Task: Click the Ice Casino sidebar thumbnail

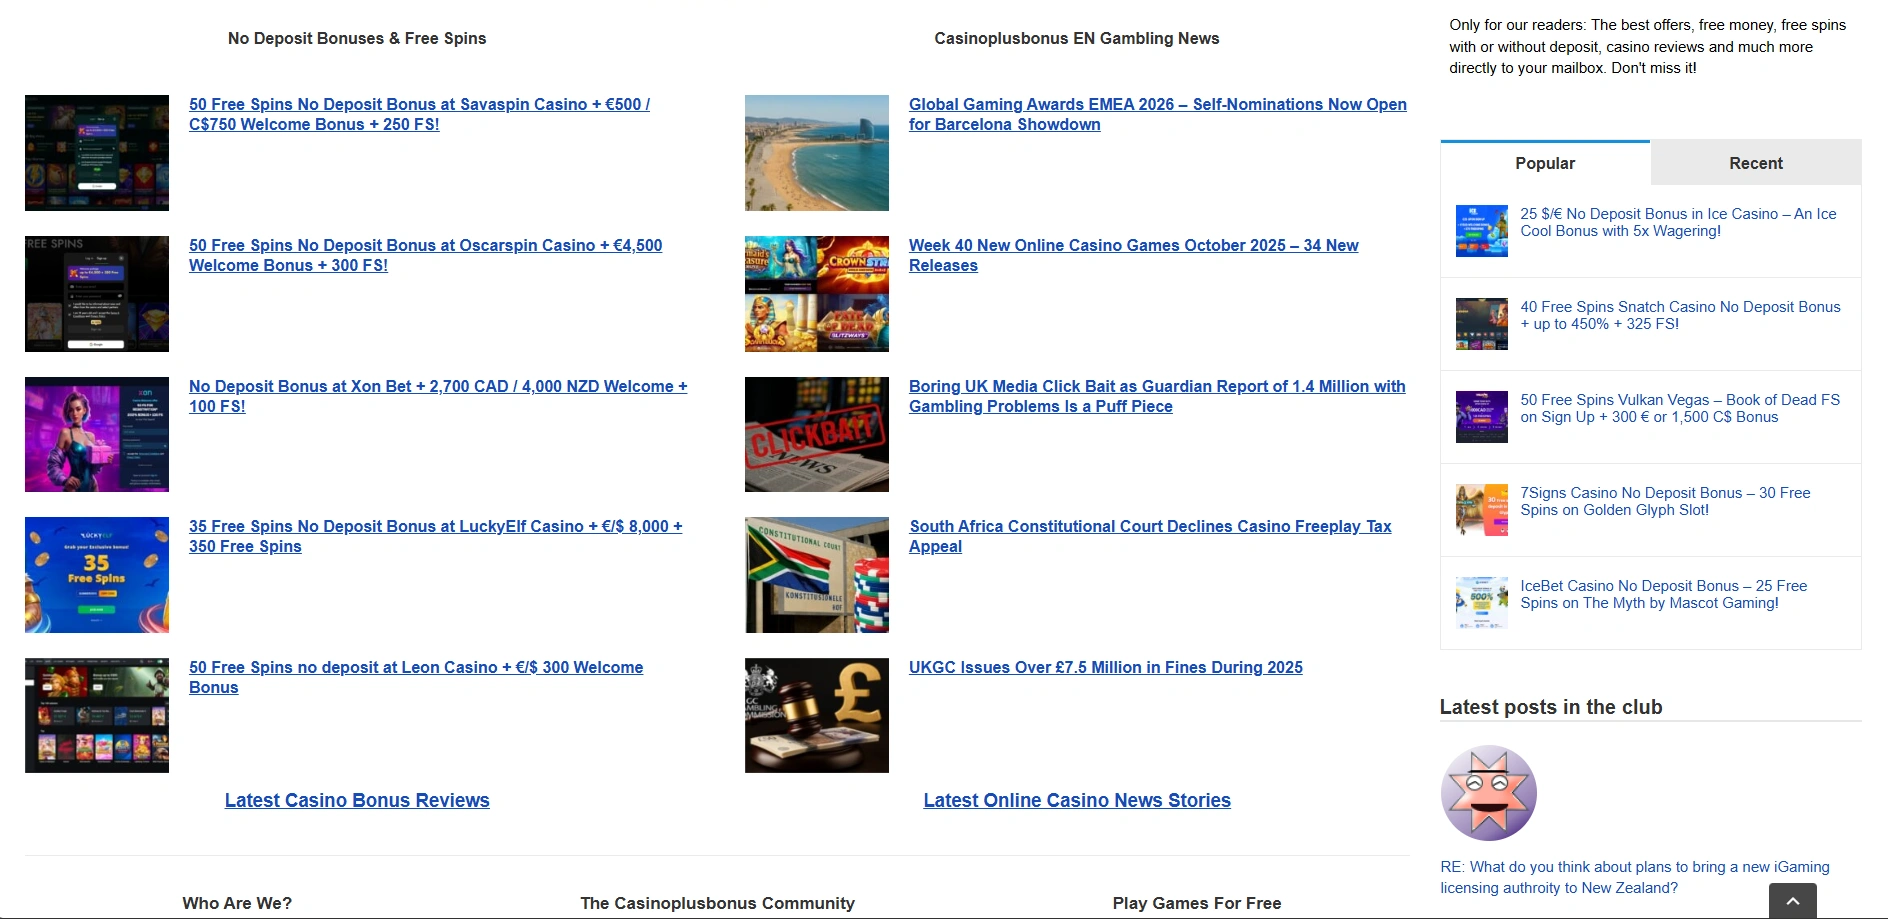Action: pyautogui.click(x=1482, y=231)
